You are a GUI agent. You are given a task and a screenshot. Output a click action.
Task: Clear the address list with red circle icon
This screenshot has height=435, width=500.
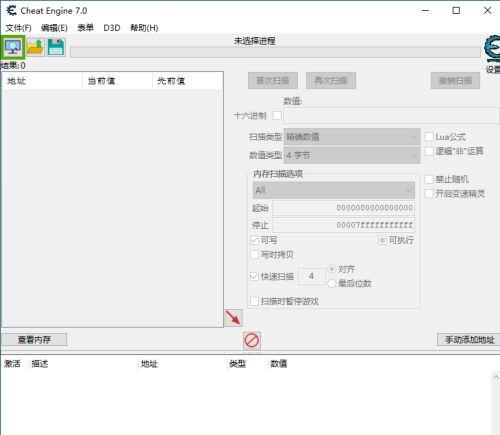[252, 341]
